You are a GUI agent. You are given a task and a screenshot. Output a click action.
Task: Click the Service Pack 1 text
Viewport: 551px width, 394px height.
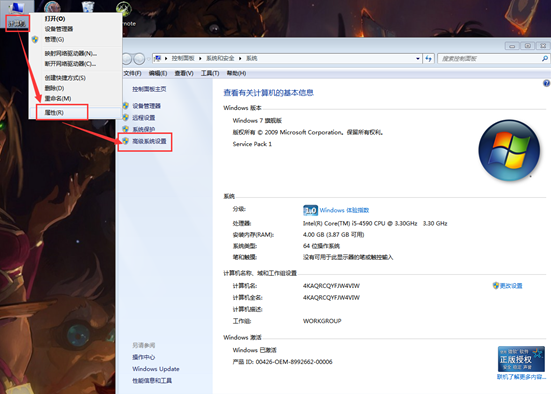click(252, 144)
